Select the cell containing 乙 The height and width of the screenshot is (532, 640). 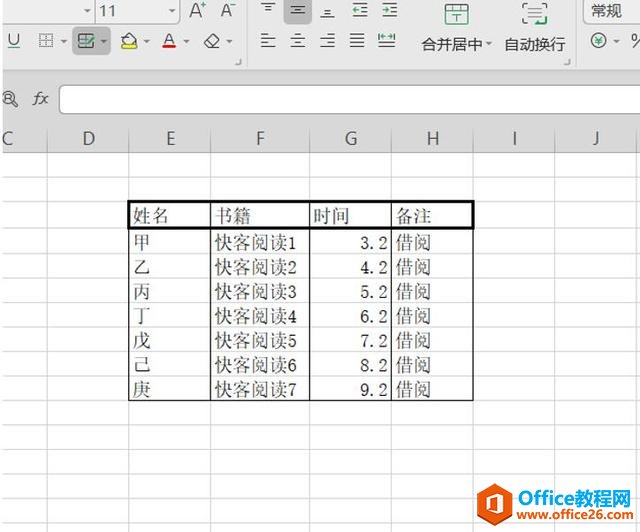pyautogui.click(x=170, y=267)
